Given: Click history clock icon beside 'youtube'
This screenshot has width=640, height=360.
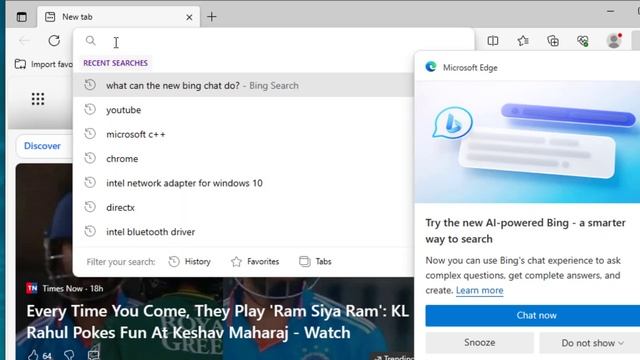Looking at the screenshot, I should pyautogui.click(x=90, y=109).
